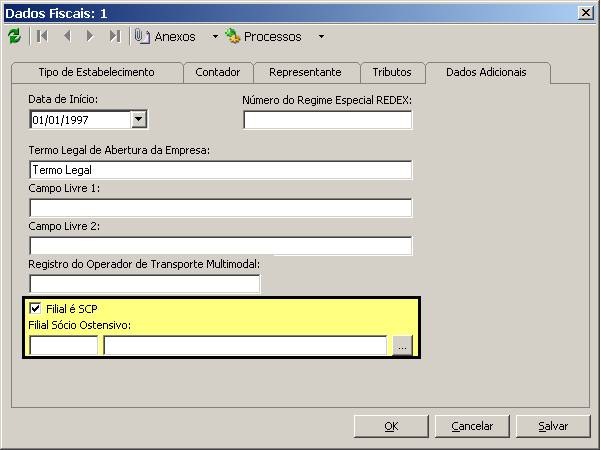Click the Campo Livre 2 field
The height and width of the screenshot is (450, 601).
click(x=220, y=246)
